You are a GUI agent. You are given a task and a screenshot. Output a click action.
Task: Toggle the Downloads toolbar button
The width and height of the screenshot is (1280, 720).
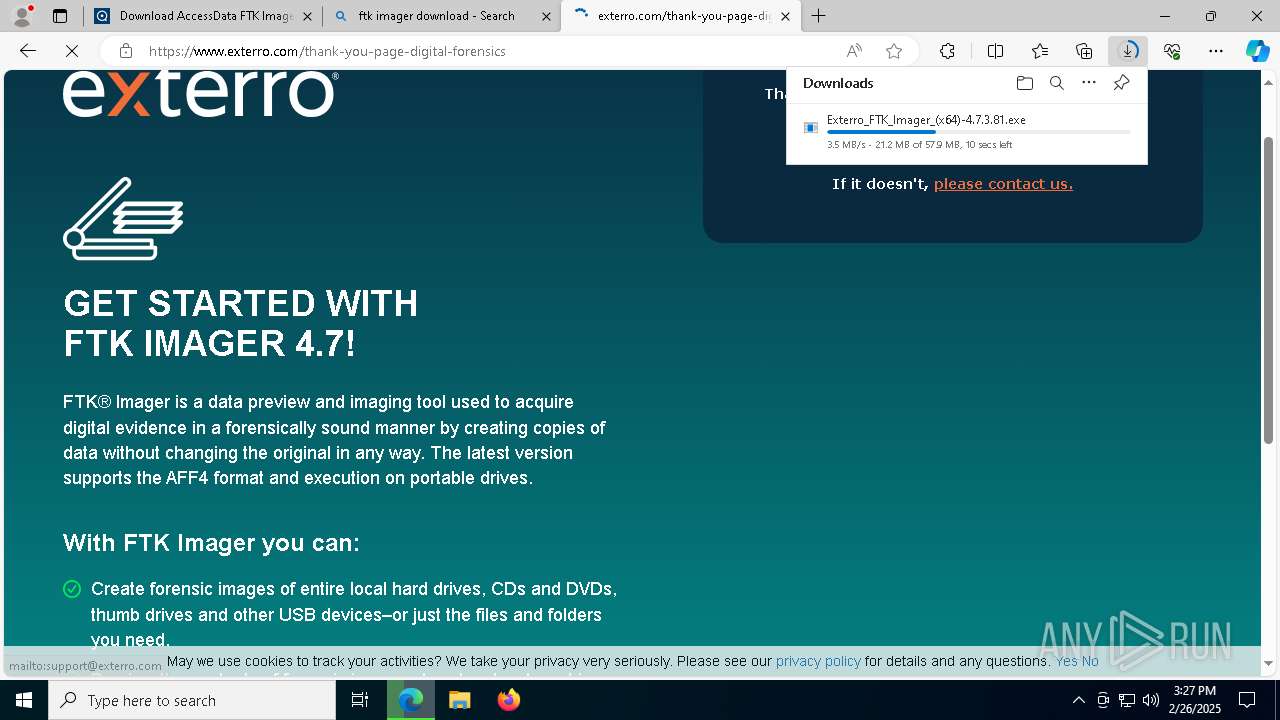click(x=1128, y=51)
